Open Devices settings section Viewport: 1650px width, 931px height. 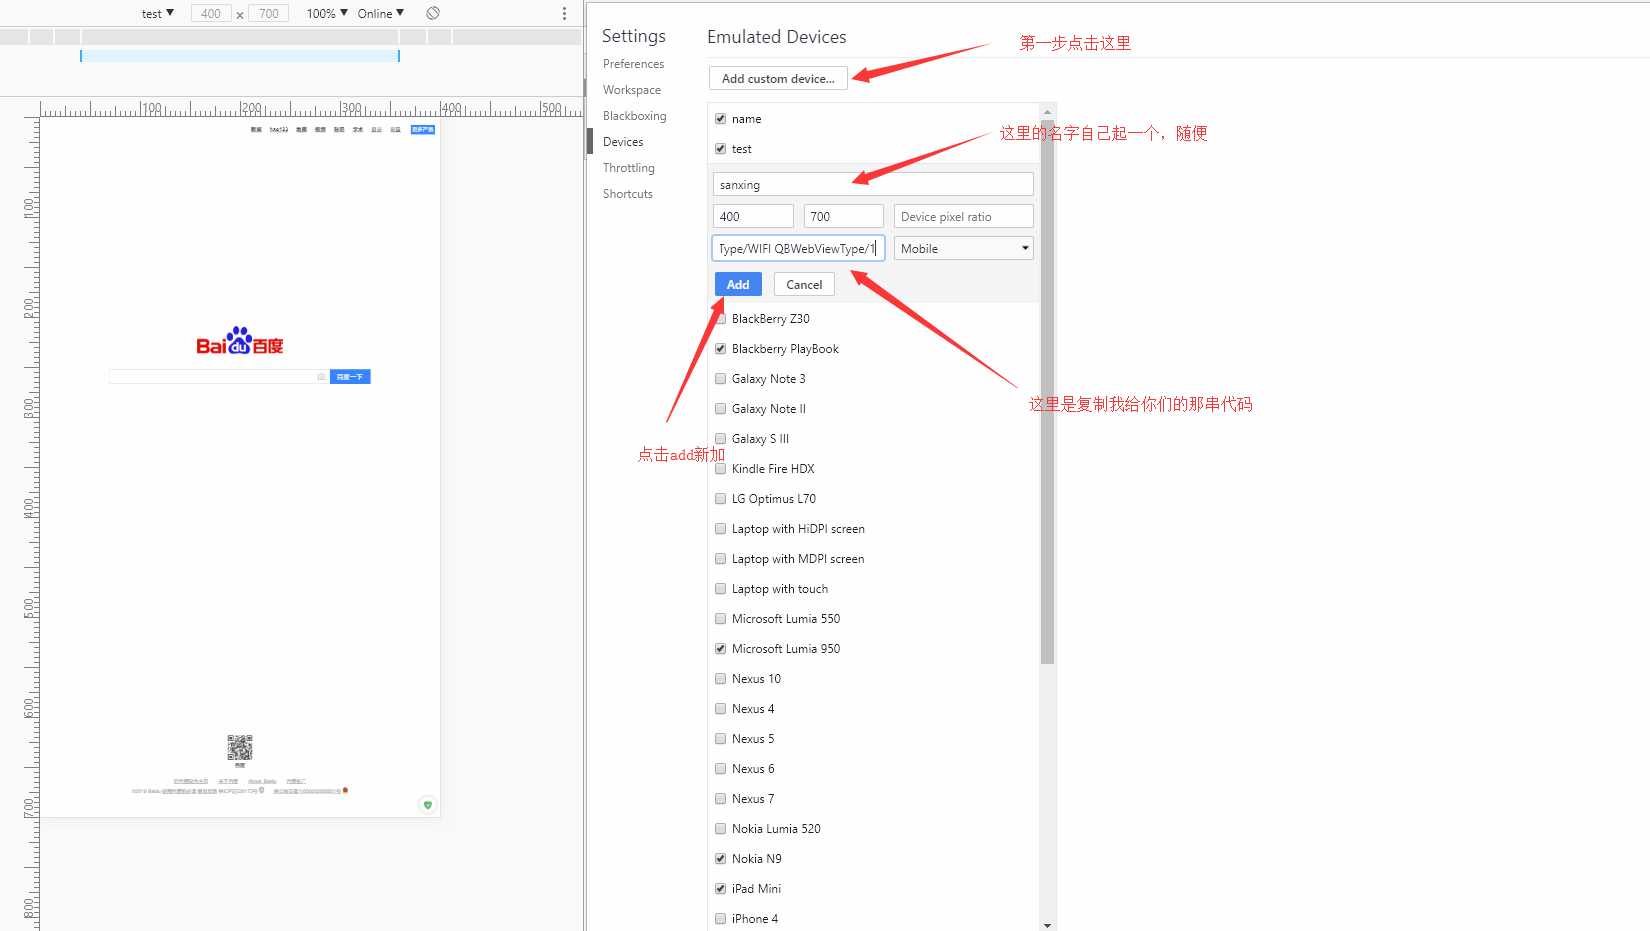[623, 141]
